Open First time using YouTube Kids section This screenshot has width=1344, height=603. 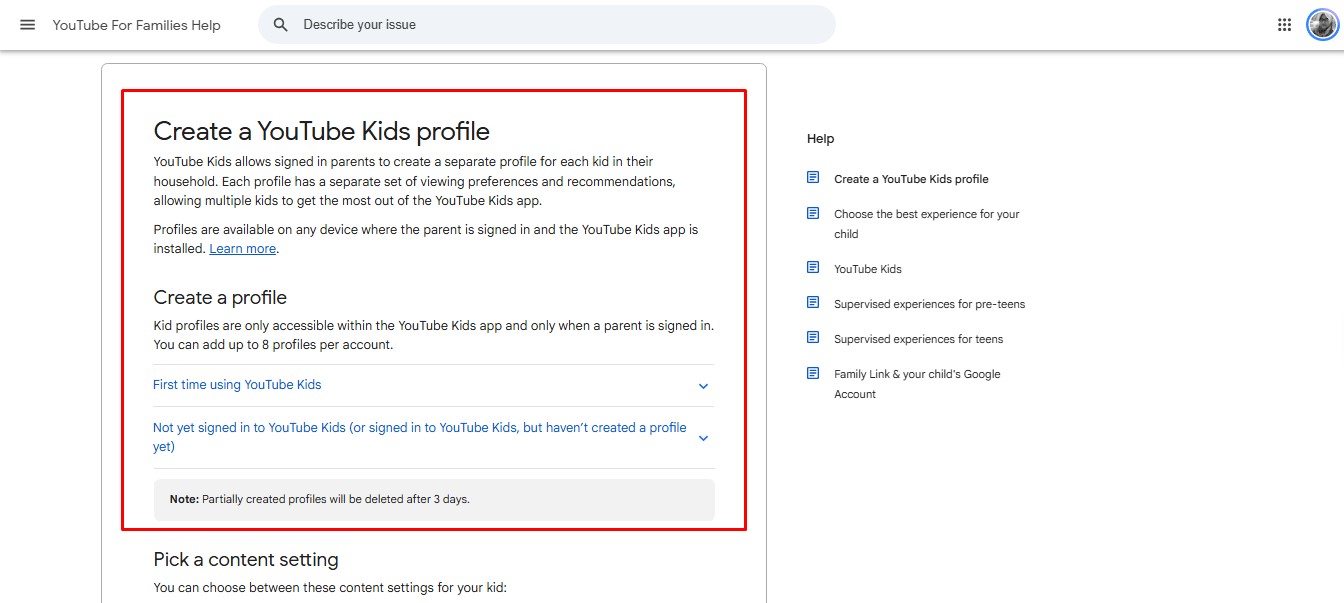434,385
